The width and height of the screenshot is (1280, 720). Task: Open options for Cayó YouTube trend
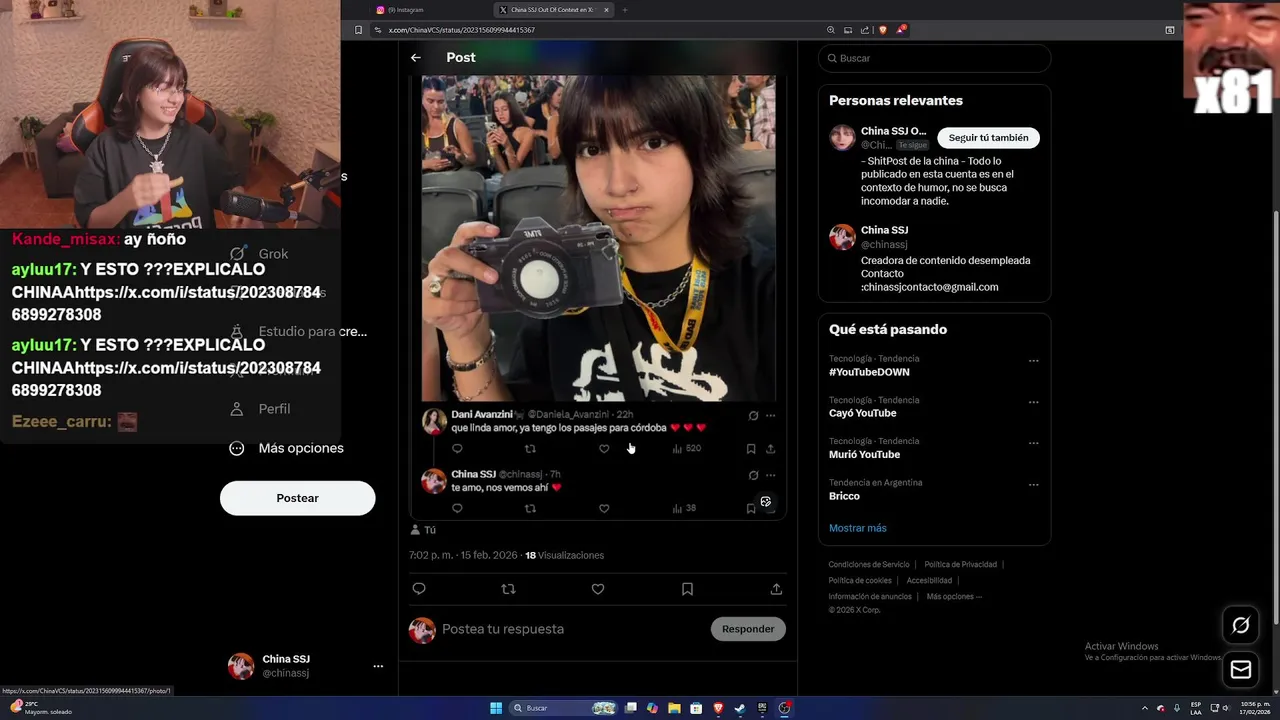point(1034,402)
